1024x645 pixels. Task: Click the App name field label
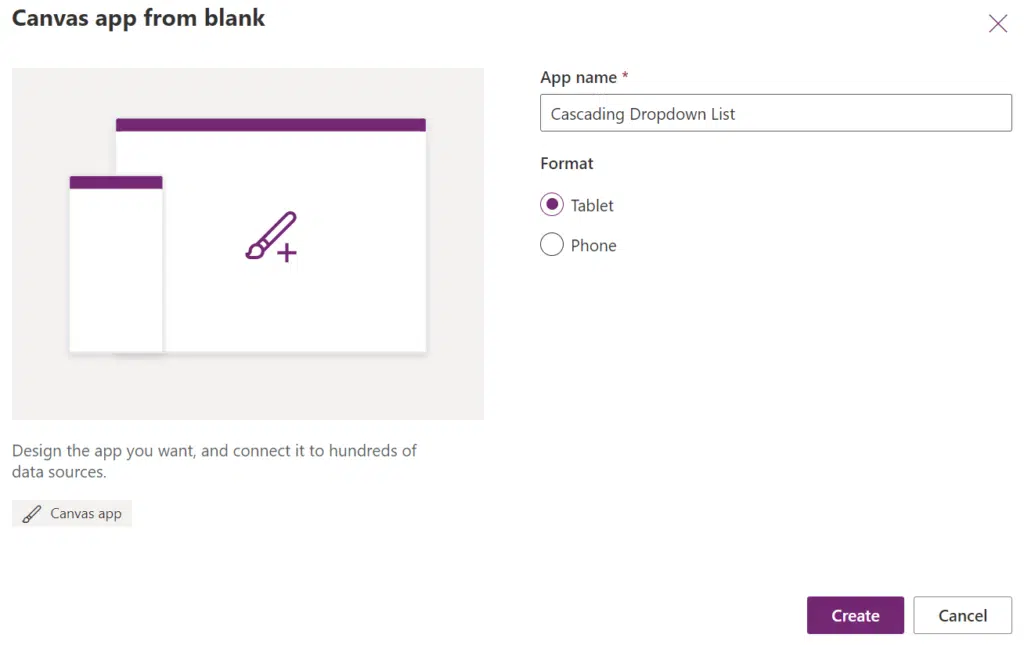578,78
